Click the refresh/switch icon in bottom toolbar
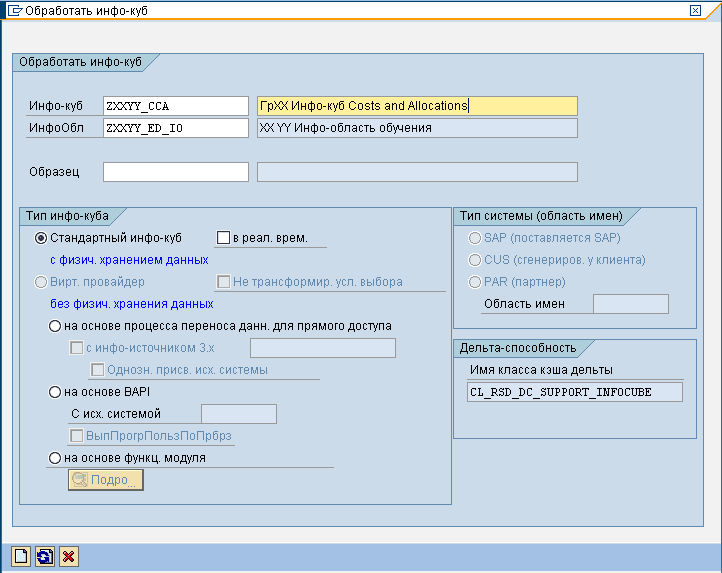Screen dimensions: 722x573 pos(45,556)
